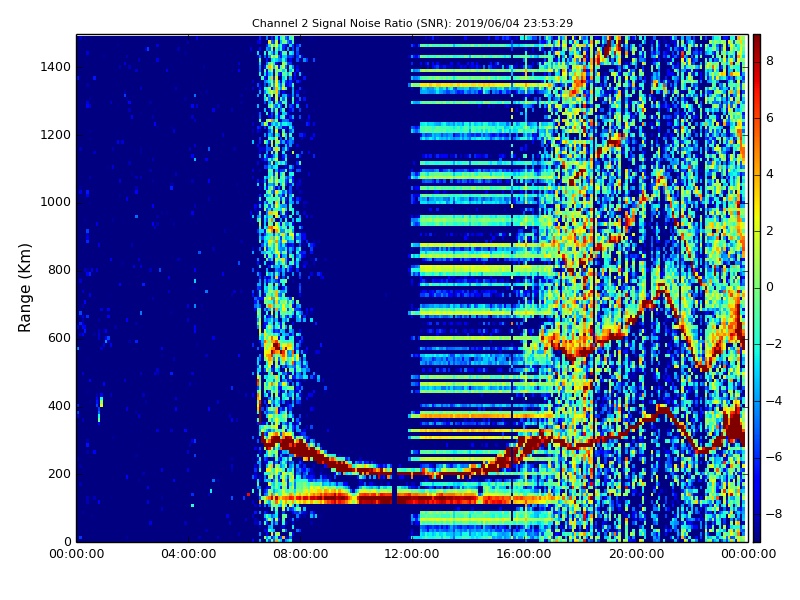Click the colorbar label −2
Viewport: 800px width, 600px height.
774,344
